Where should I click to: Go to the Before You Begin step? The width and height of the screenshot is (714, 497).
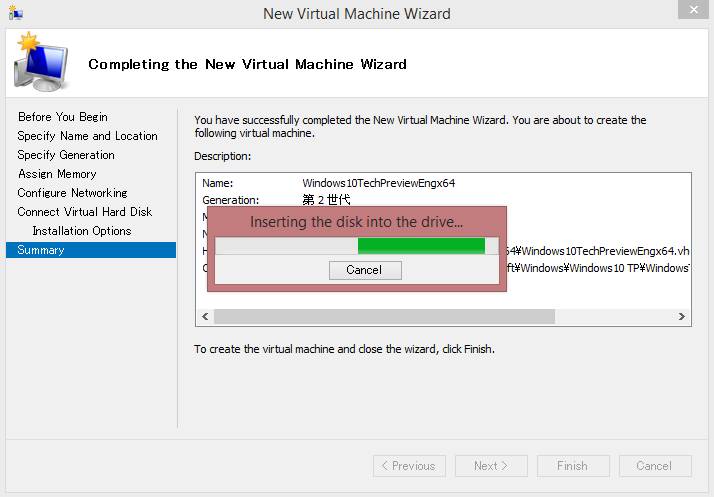pos(63,117)
